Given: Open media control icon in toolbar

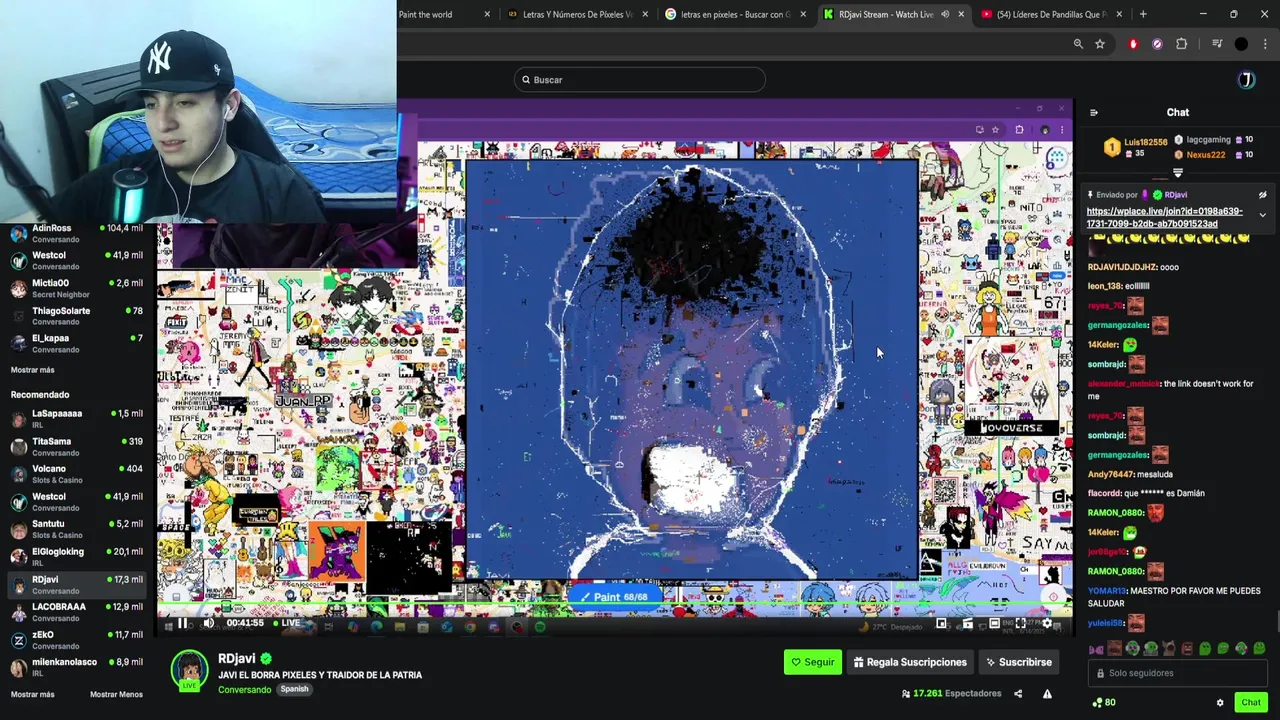Looking at the screenshot, I should [x=1217, y=44].
